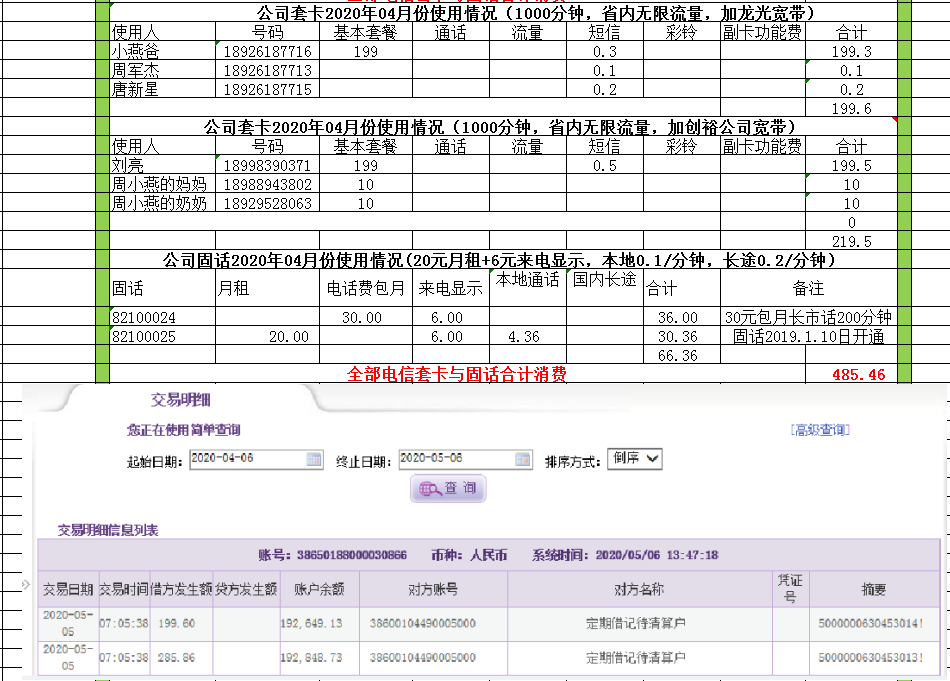
Task: Open the 高级查询 advanced query link
Action: [820, 430]
